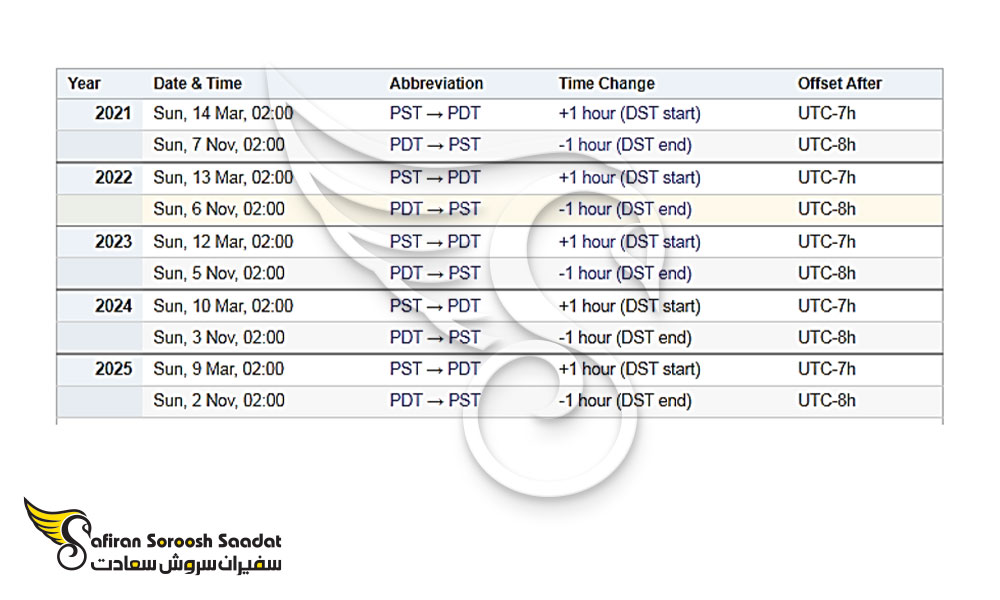
Task: Select the 2022 year cell
Action: click(x=114, y=177)
